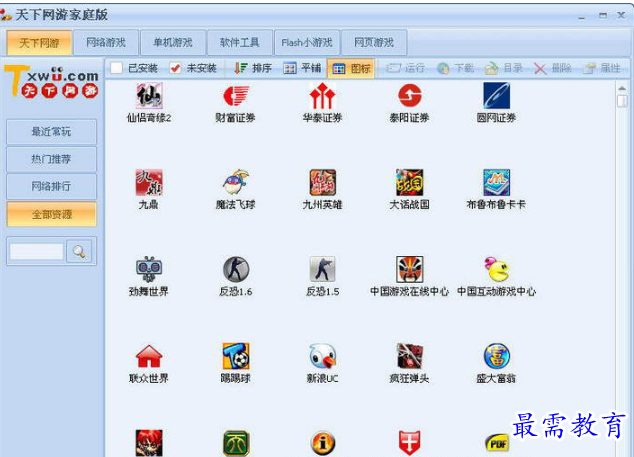This screenshot has width=634, height=457.
Task: Click the 排序 sort toolbar button
Action: coord(253,68)
